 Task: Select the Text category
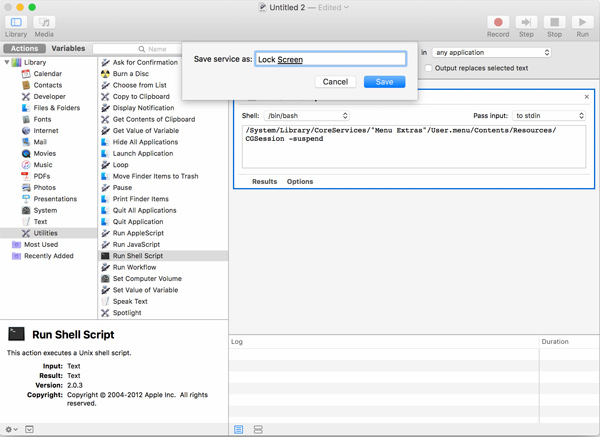pyautogui.click(x=40, y=222)
